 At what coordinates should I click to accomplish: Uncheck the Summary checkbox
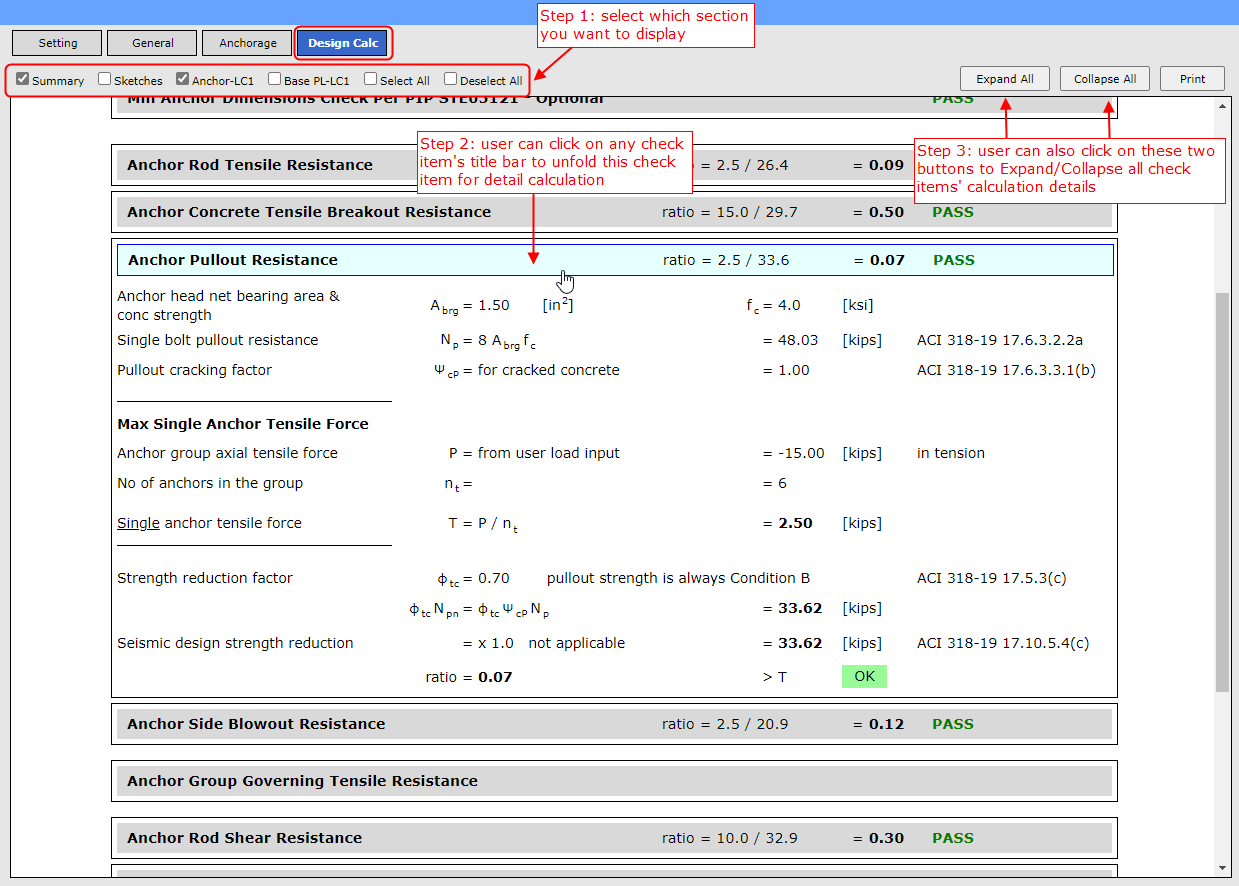[x=23, y=79]
